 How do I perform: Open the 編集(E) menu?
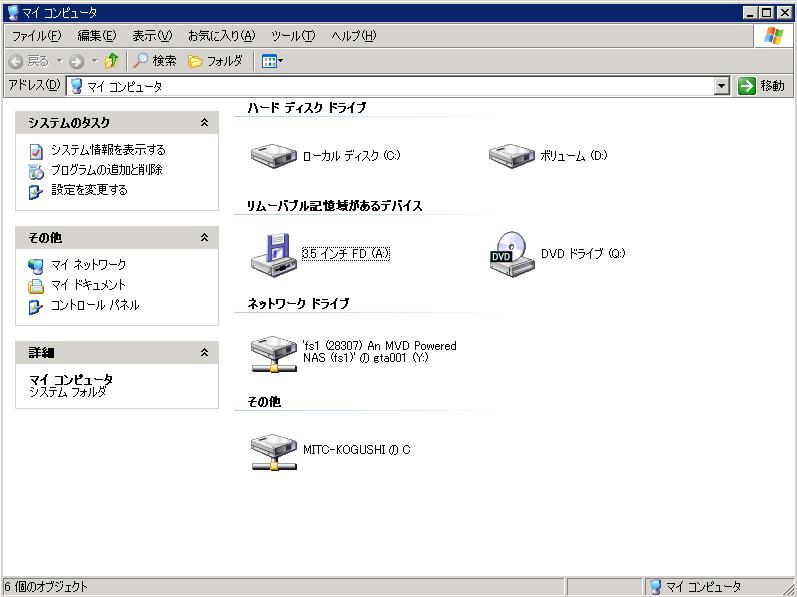pyautogui.click(x=97, y=36)
